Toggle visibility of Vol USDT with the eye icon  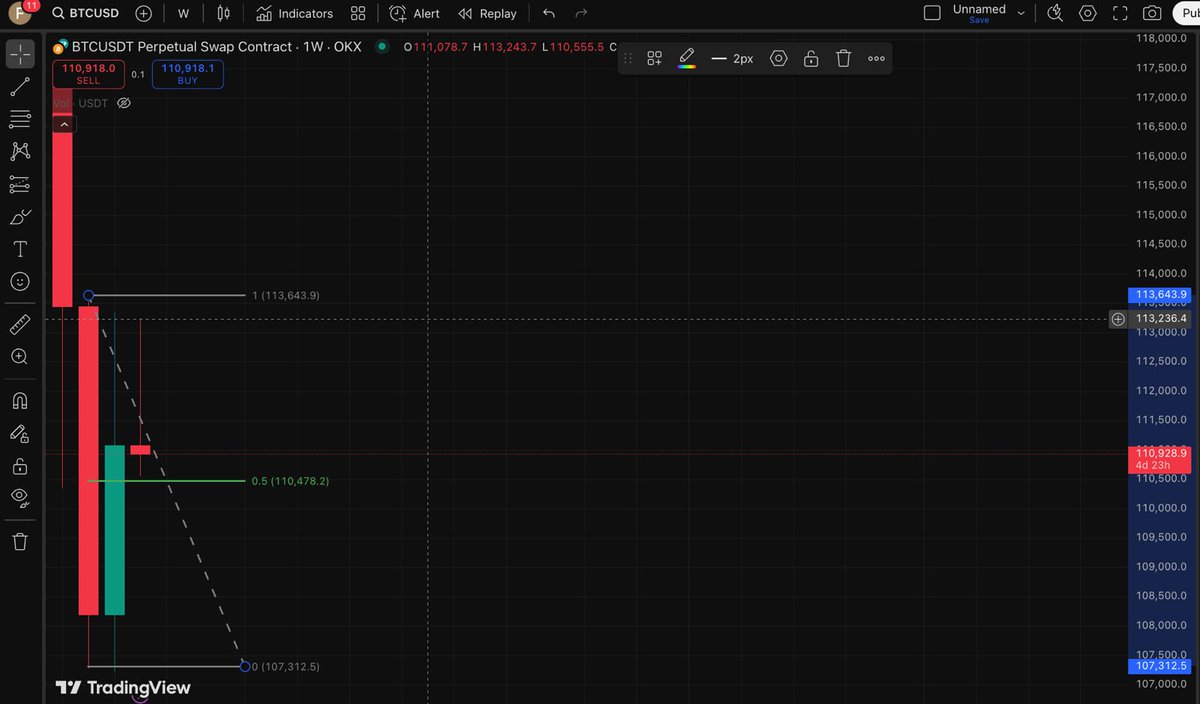[123, 102]
